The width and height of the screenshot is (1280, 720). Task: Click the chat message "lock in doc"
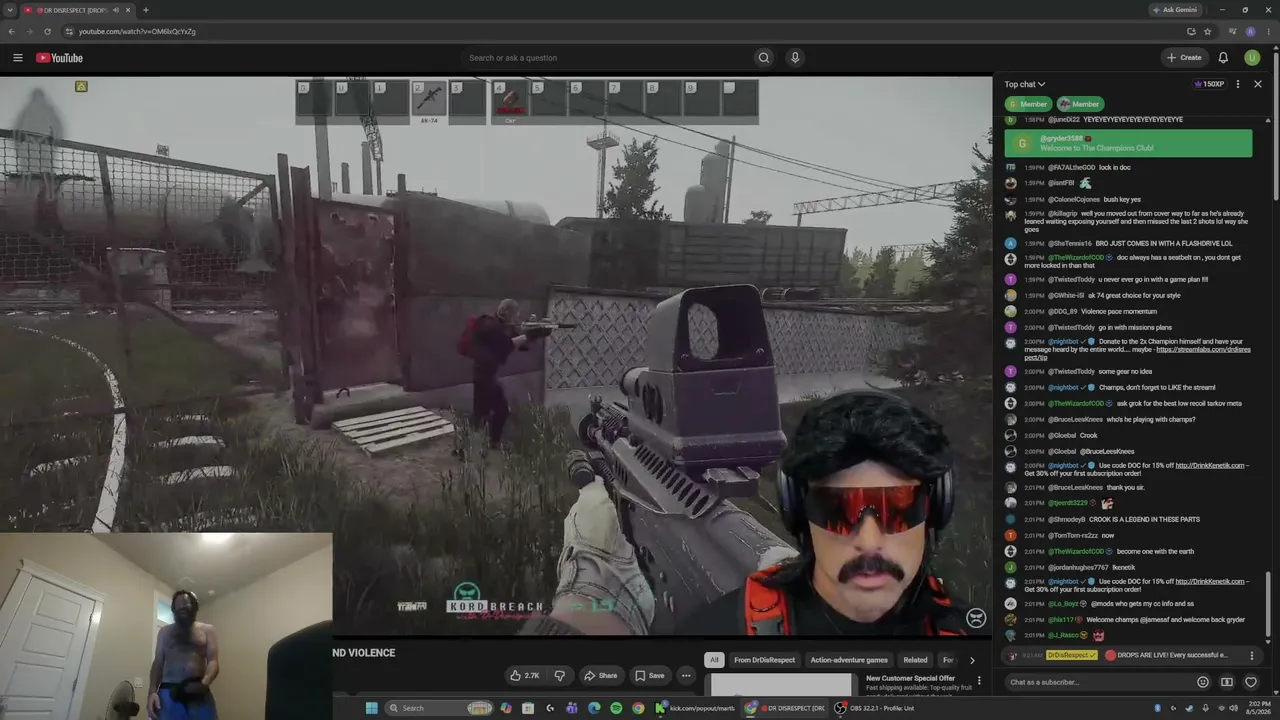point(1115,168)
